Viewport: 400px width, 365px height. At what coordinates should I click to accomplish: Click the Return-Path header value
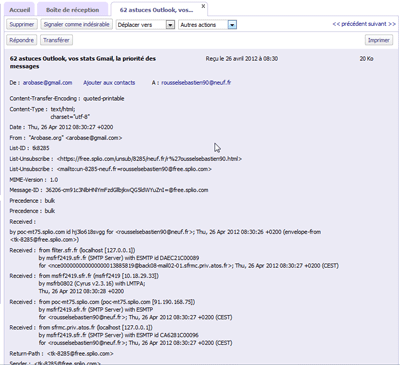[x=80, y=354]
